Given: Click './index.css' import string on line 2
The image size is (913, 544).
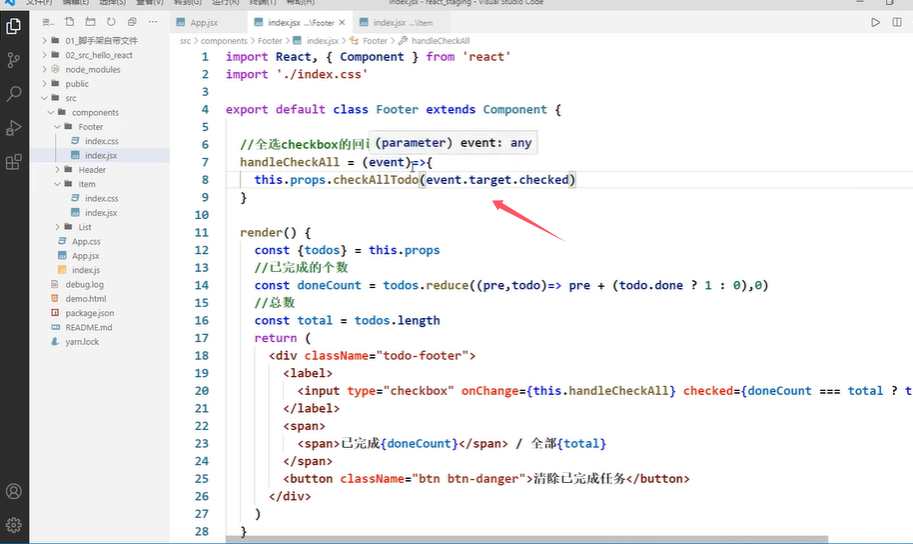Looking at the screenshot, I should click(322, 75).
